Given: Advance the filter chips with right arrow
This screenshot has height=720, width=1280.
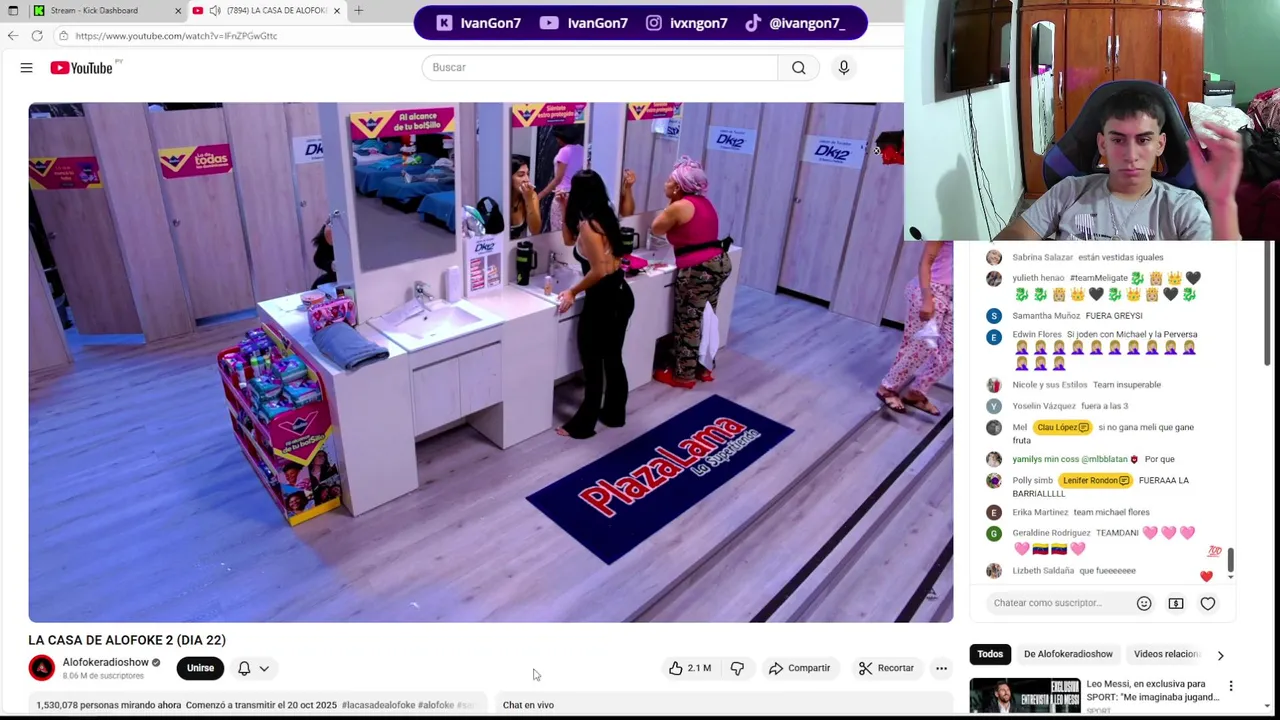Looking at the screenshot, I should click(x=1220, y=655).
